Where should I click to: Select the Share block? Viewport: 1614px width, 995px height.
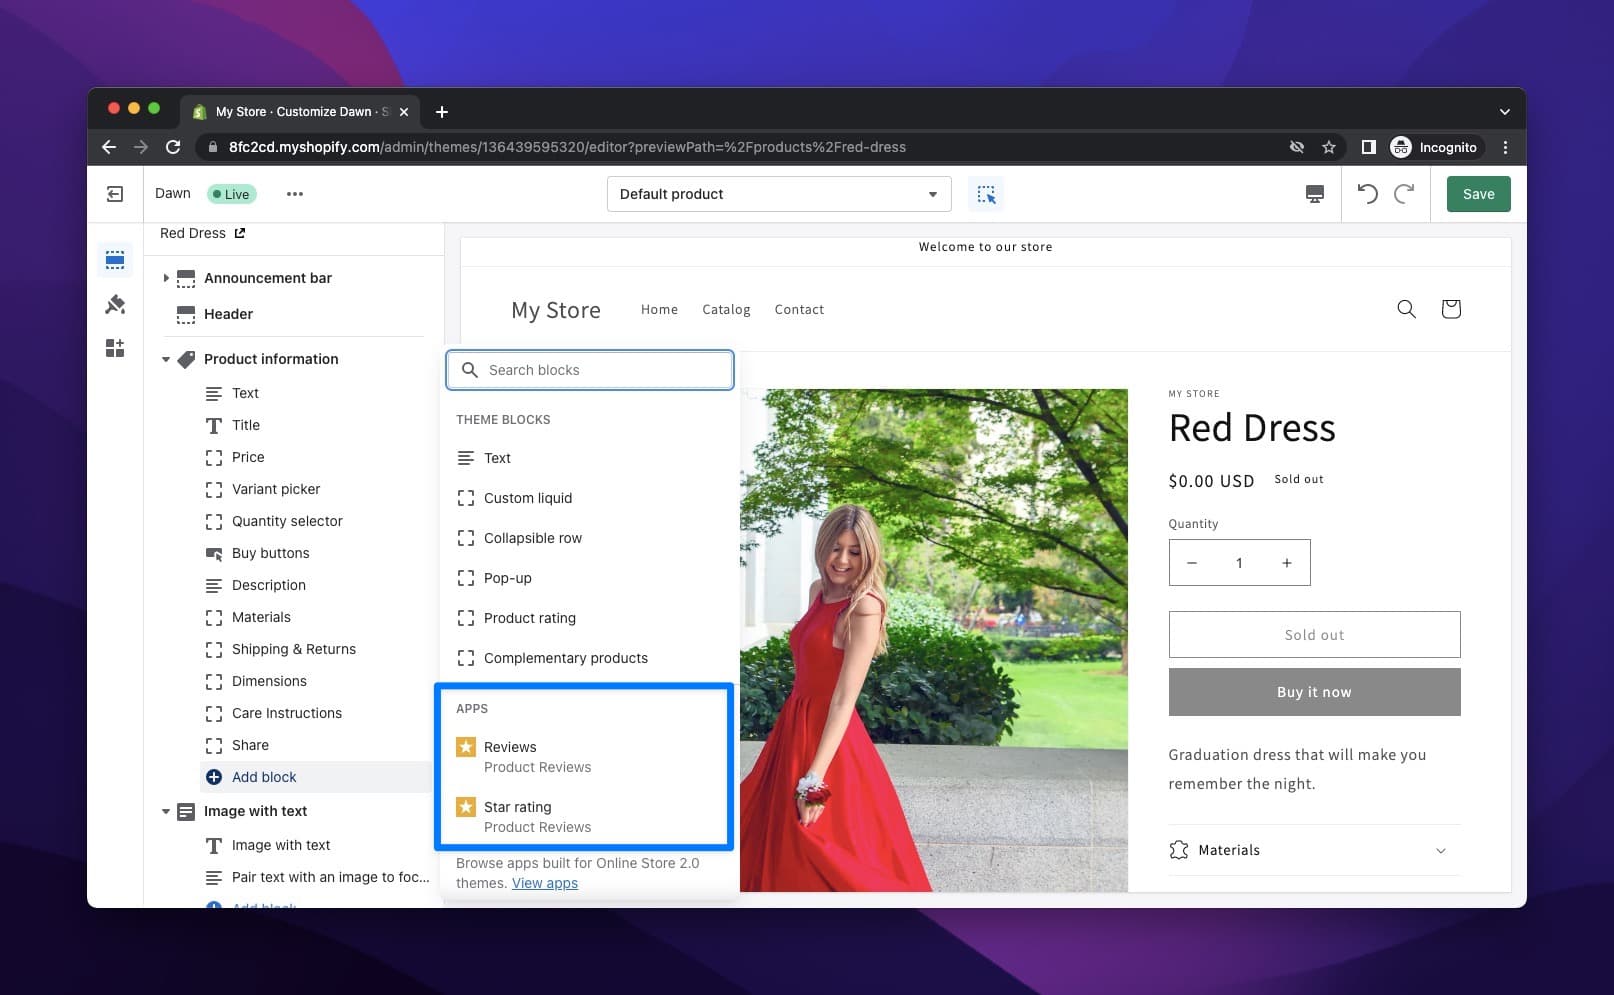[250, 745]
